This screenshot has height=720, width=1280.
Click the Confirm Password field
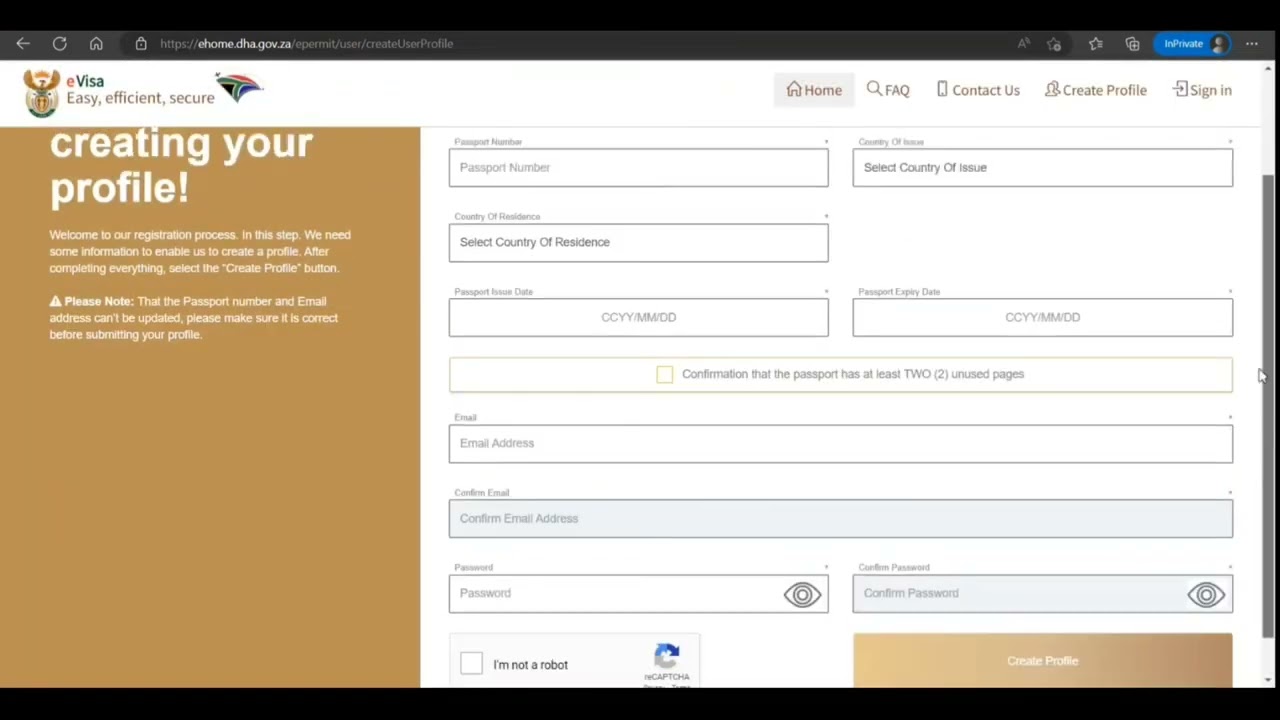[1043, 594]
